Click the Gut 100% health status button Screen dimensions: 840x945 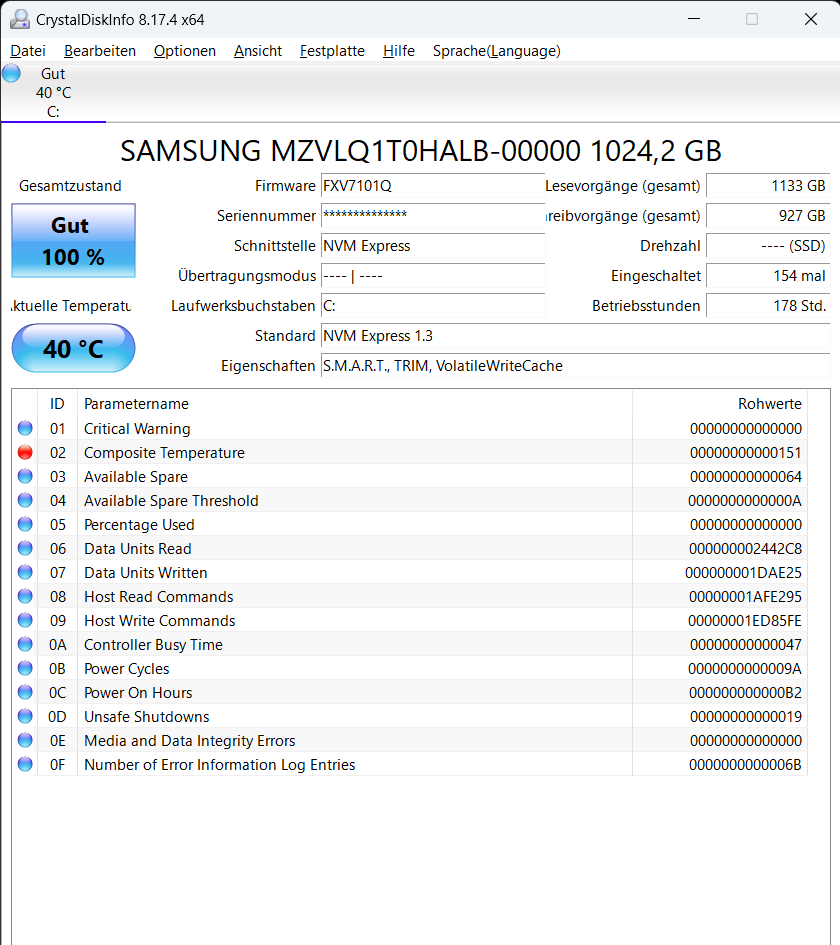(72, 240)
